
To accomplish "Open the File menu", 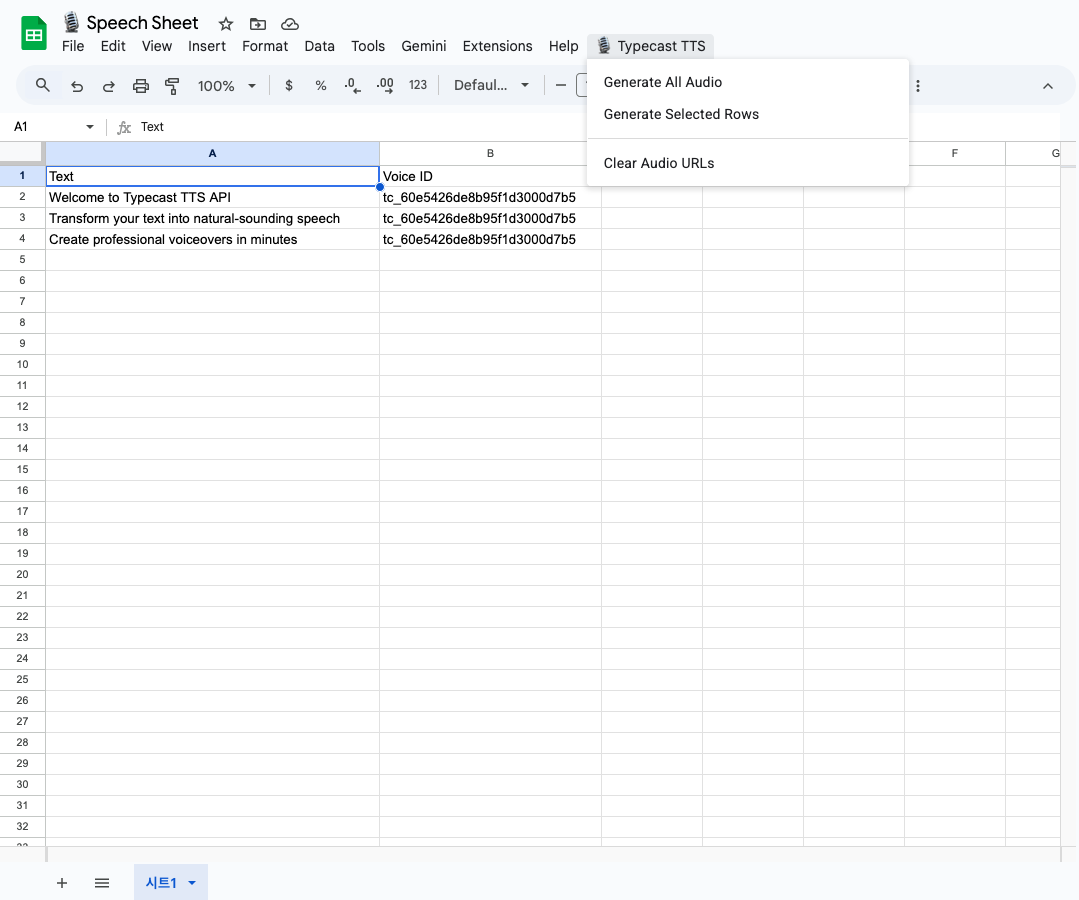I will pyautogui.click(x=73, y=46).
